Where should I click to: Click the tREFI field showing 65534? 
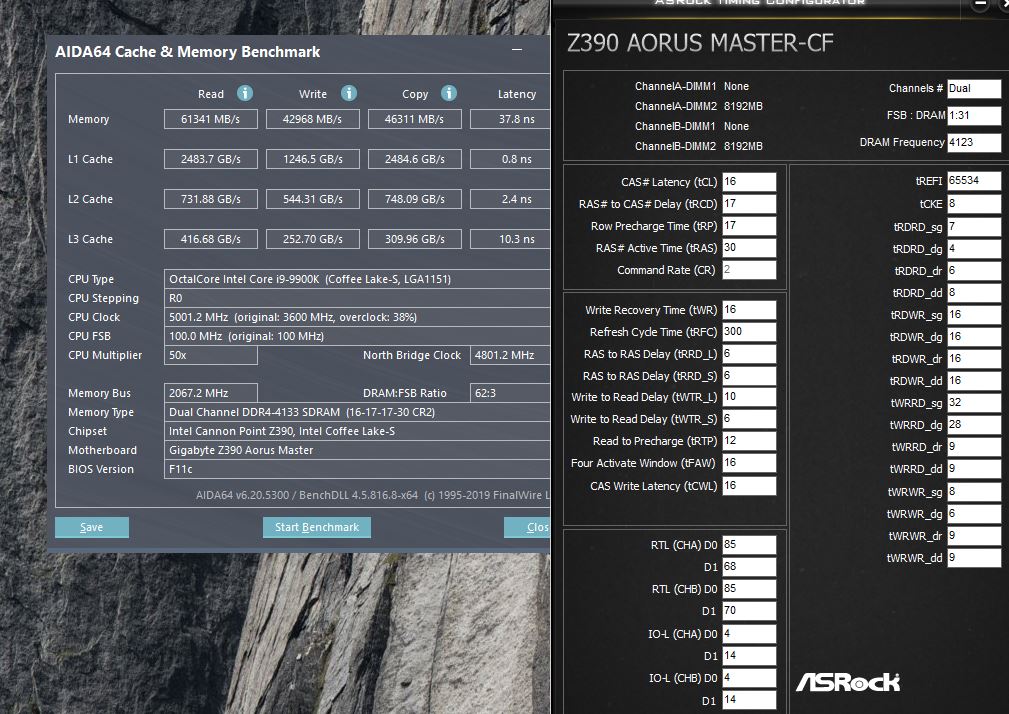click(974, 181)
